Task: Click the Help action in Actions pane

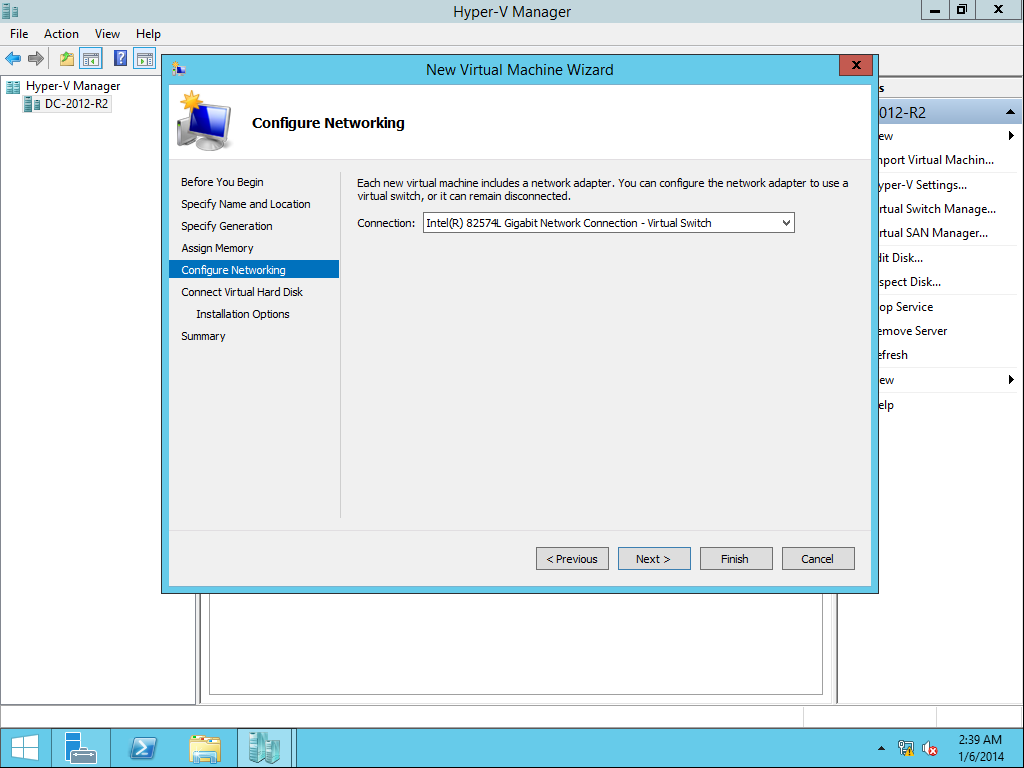Action: tap(886, 406)
